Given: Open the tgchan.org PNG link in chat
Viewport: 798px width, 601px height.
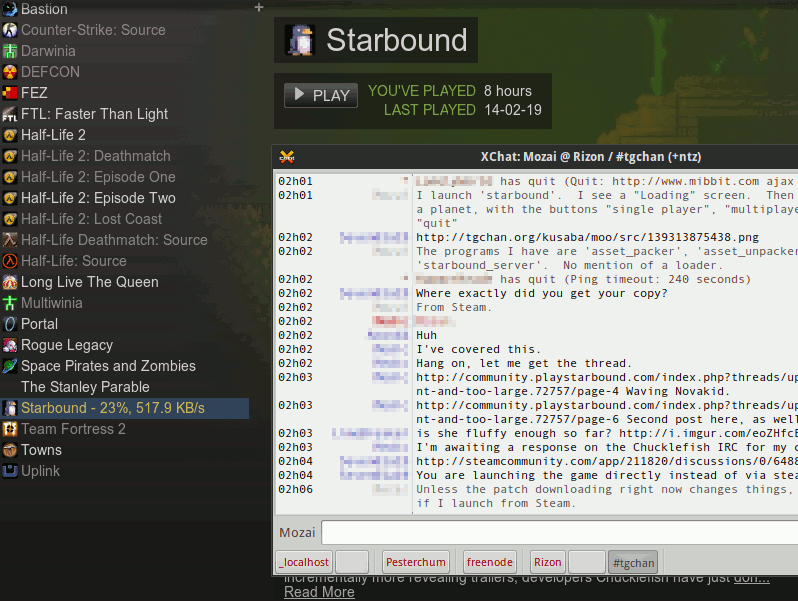Looking at the screenshot, I should (x=587, y=237).
